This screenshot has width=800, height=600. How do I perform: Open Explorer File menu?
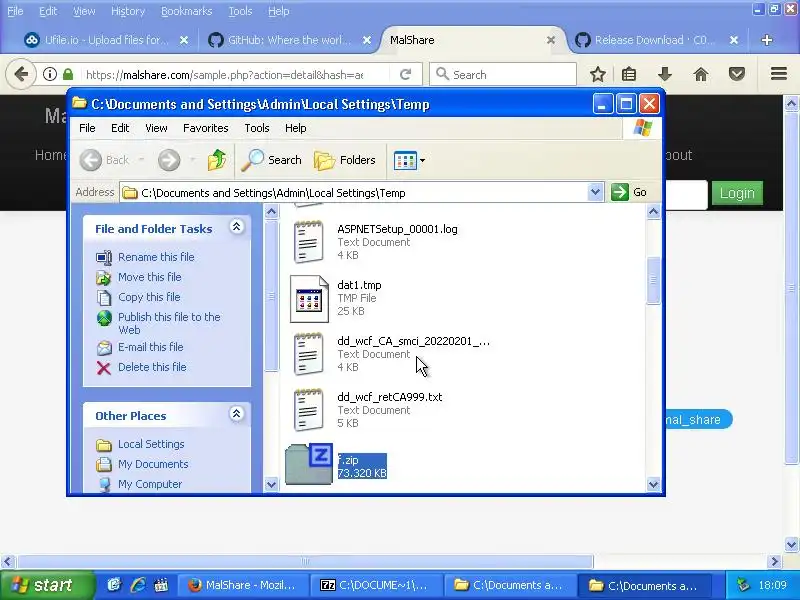click(x=87, y=128)
